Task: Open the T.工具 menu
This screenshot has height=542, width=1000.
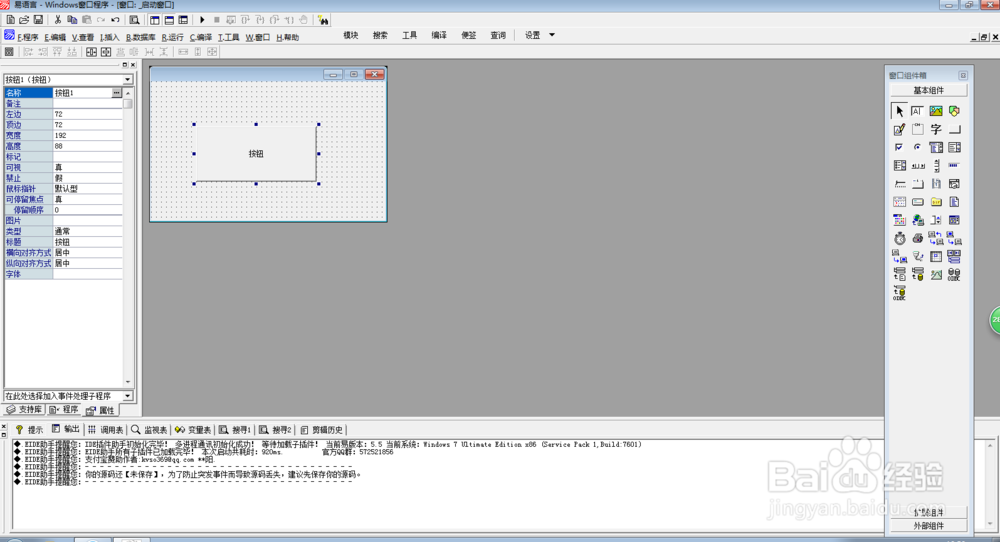Action: (228, 38)
